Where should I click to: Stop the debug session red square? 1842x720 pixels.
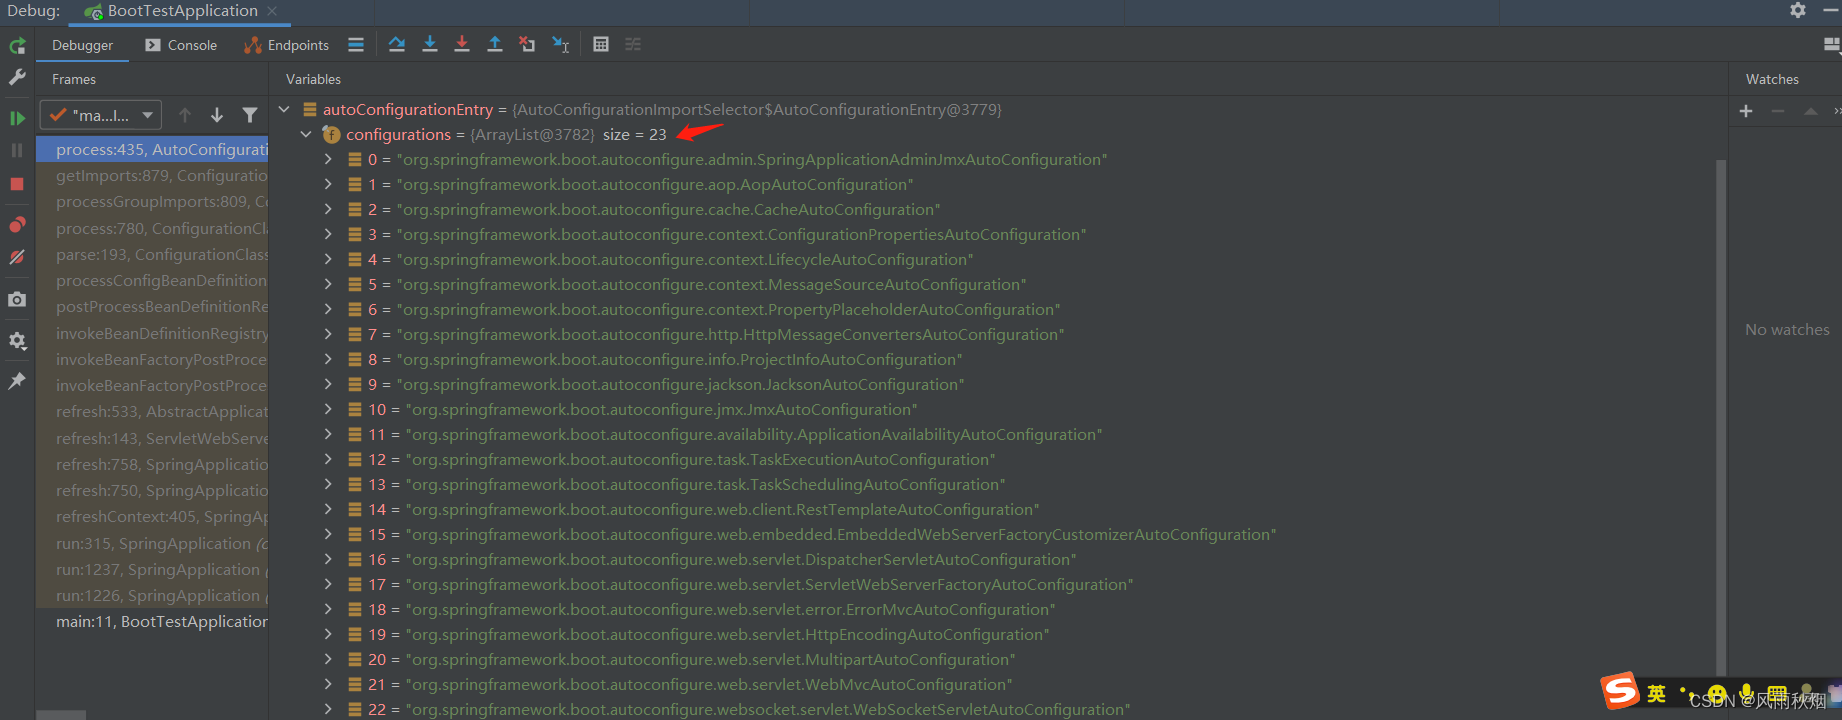(17, 184)
